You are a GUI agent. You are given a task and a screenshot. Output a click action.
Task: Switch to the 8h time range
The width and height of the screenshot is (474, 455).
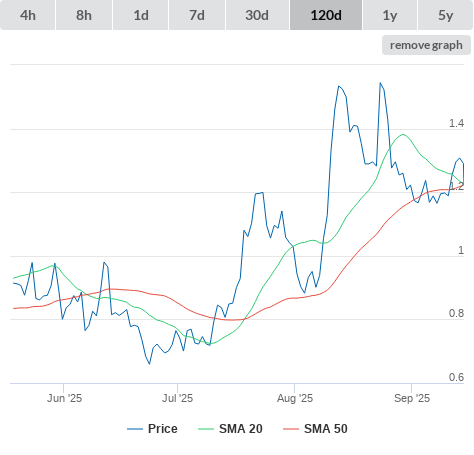84,15
